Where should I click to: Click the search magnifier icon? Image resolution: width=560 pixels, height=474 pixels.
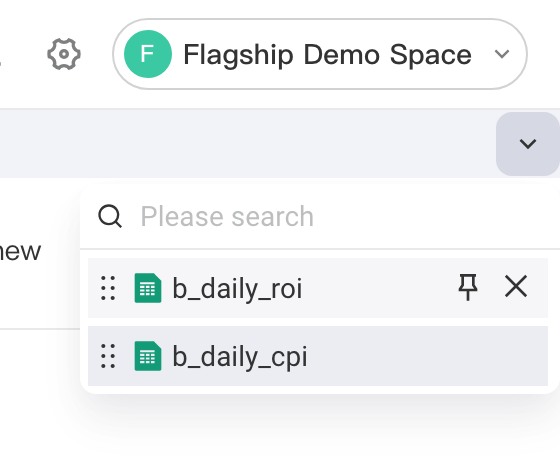tap(110, 216)
